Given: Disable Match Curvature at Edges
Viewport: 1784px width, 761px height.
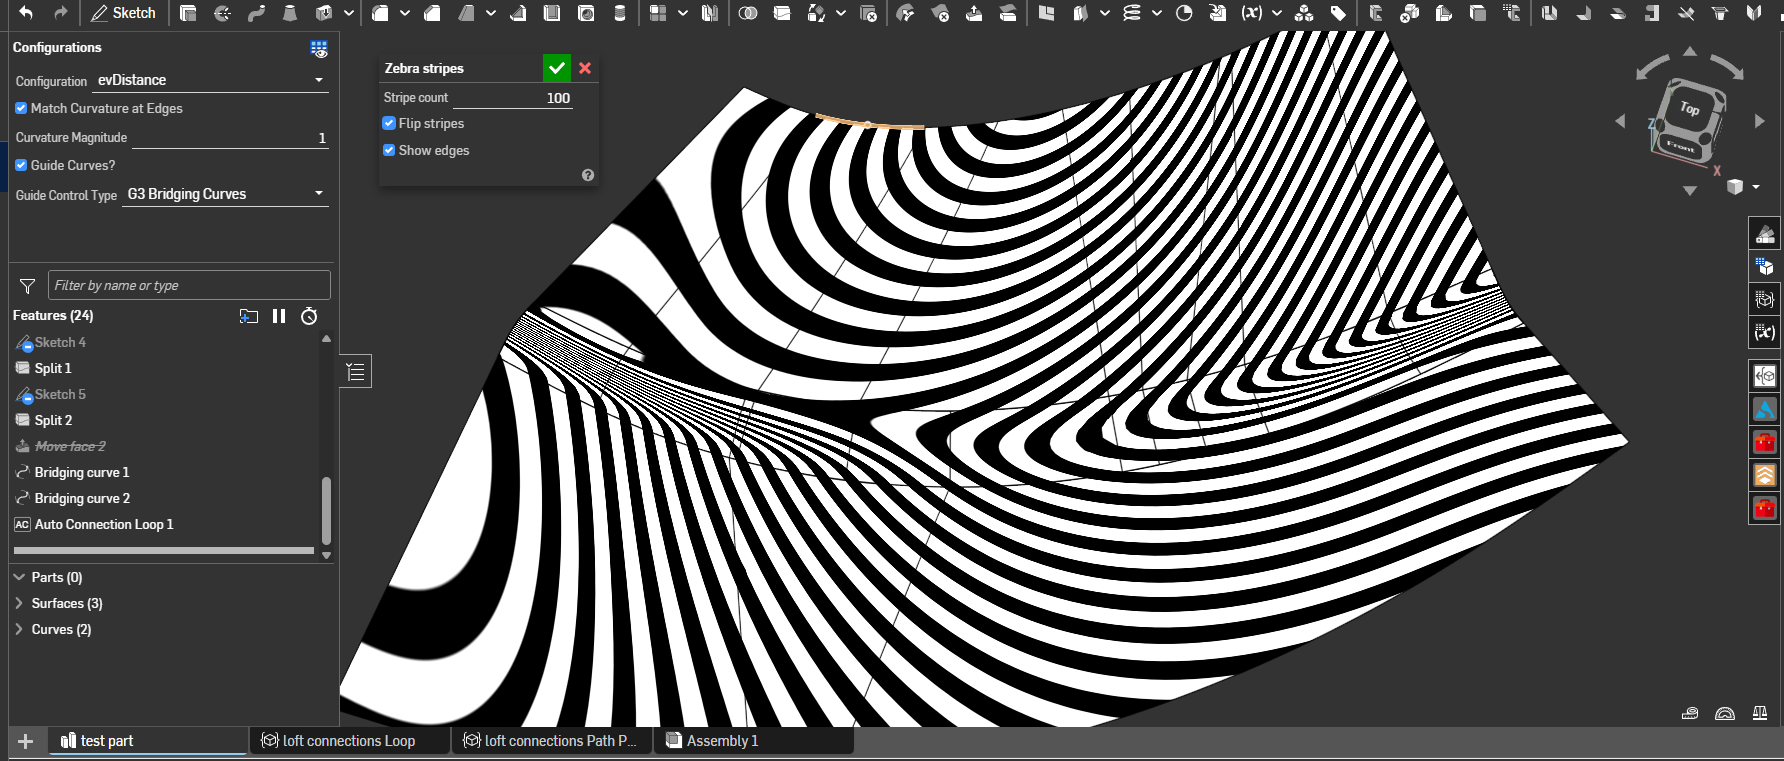Looking at the screenshot, I should pyautogui.click(x=21, y=108).
